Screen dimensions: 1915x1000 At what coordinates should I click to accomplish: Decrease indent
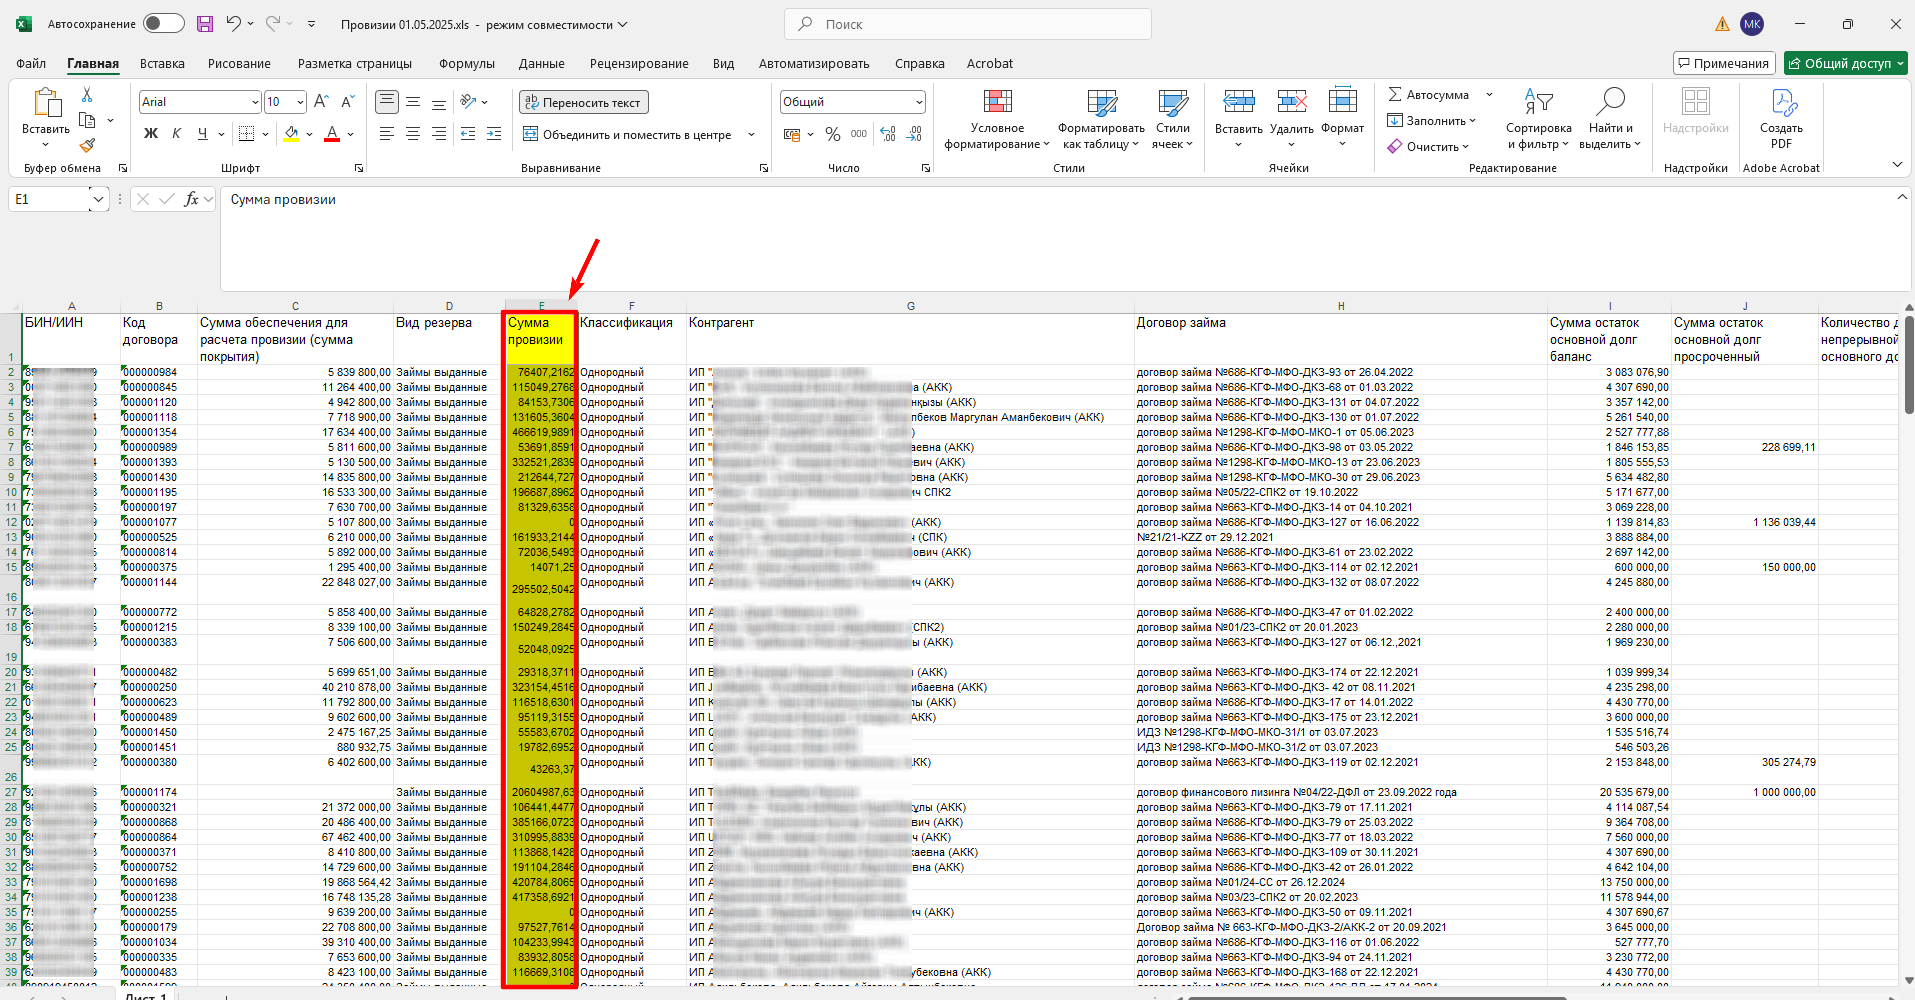(x=467, y=134)
